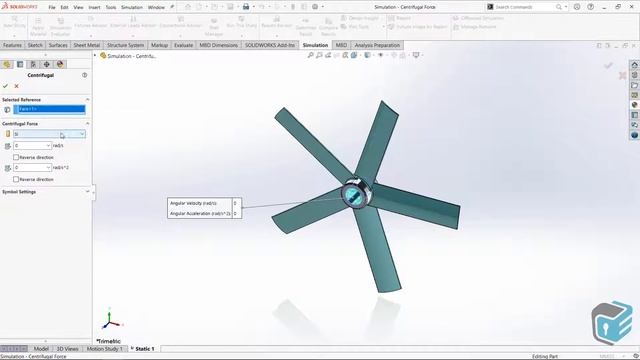This screenshot has height=360, width=640.
Task: Click the Zoom to Fit view icon
Action: coord(311,55)
